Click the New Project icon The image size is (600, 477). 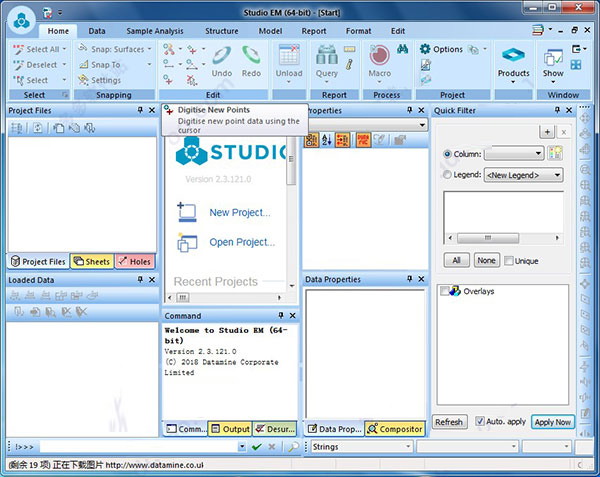click(x=187, y=212)
